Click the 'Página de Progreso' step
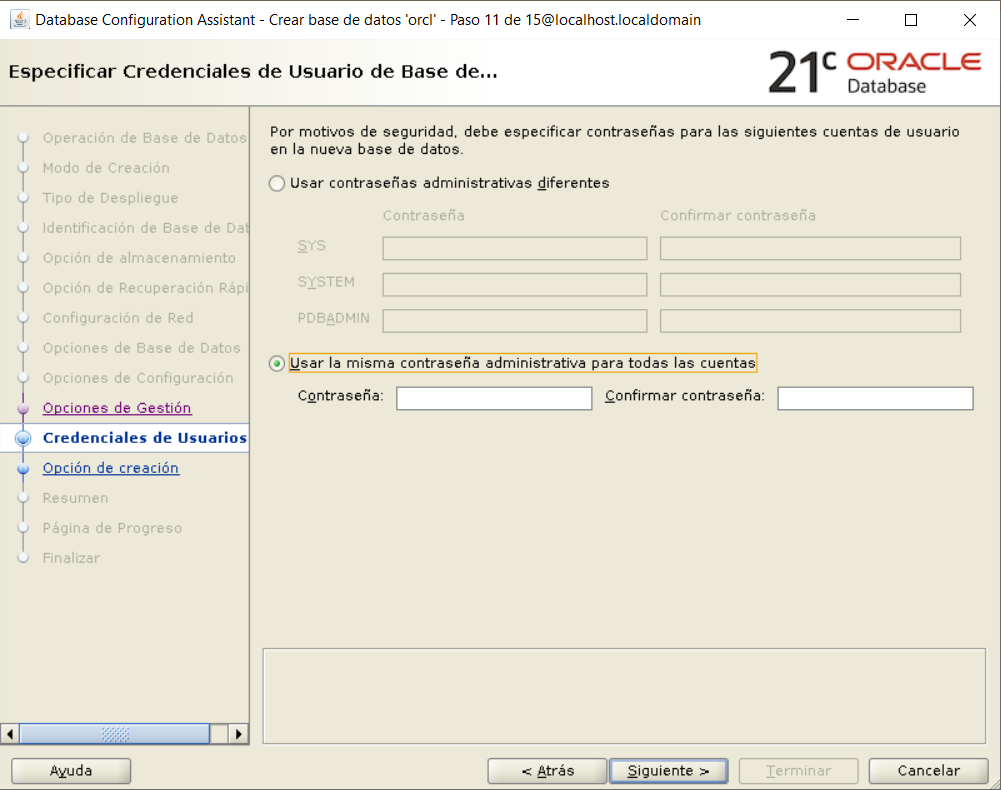This screenshot has width=1001, height=790. point(112,528)
